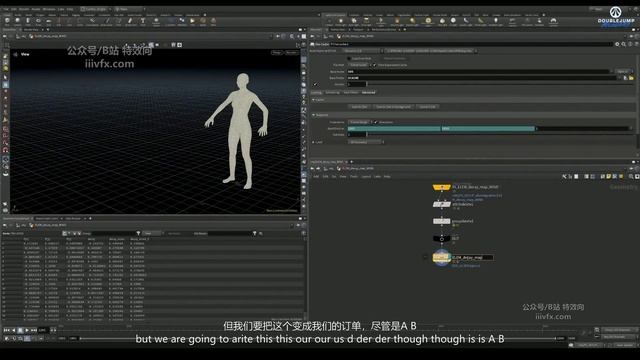Switch to the Scheduling tab

(332, 93)
